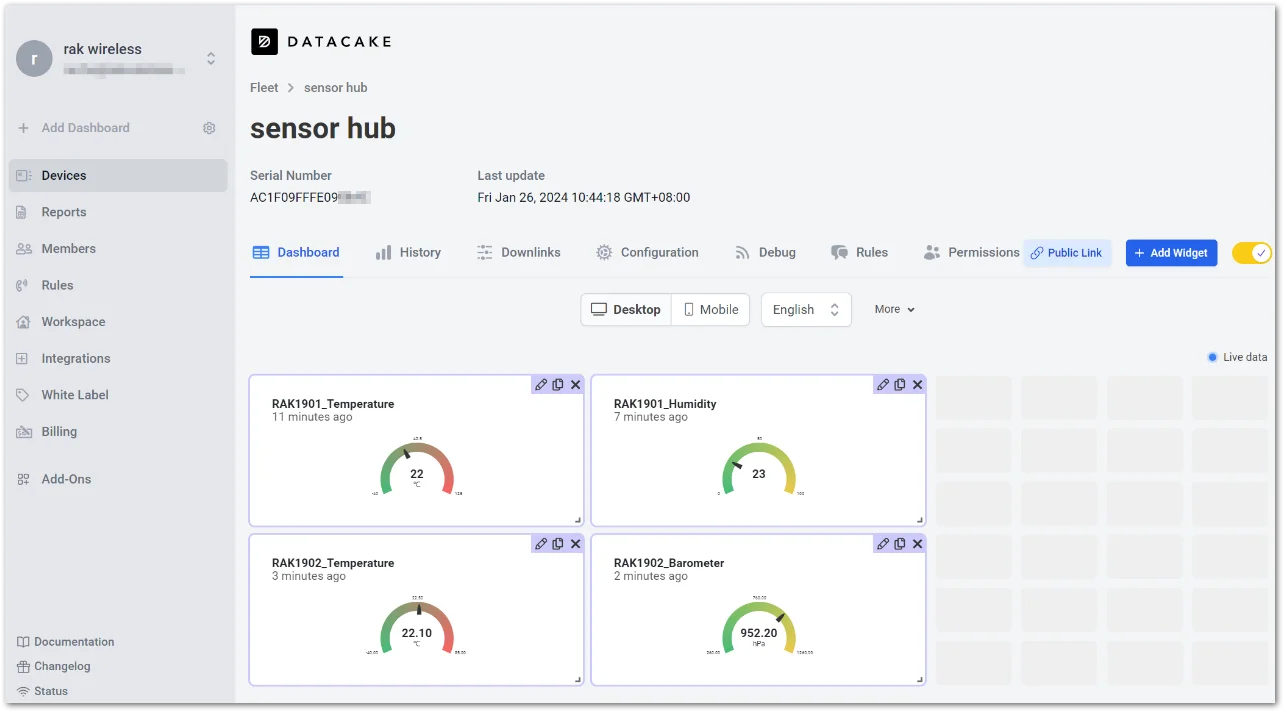Edit the RAK1902_Temperature widget with pencil icon
The image size is (1284, 712).
coord(541,543)
